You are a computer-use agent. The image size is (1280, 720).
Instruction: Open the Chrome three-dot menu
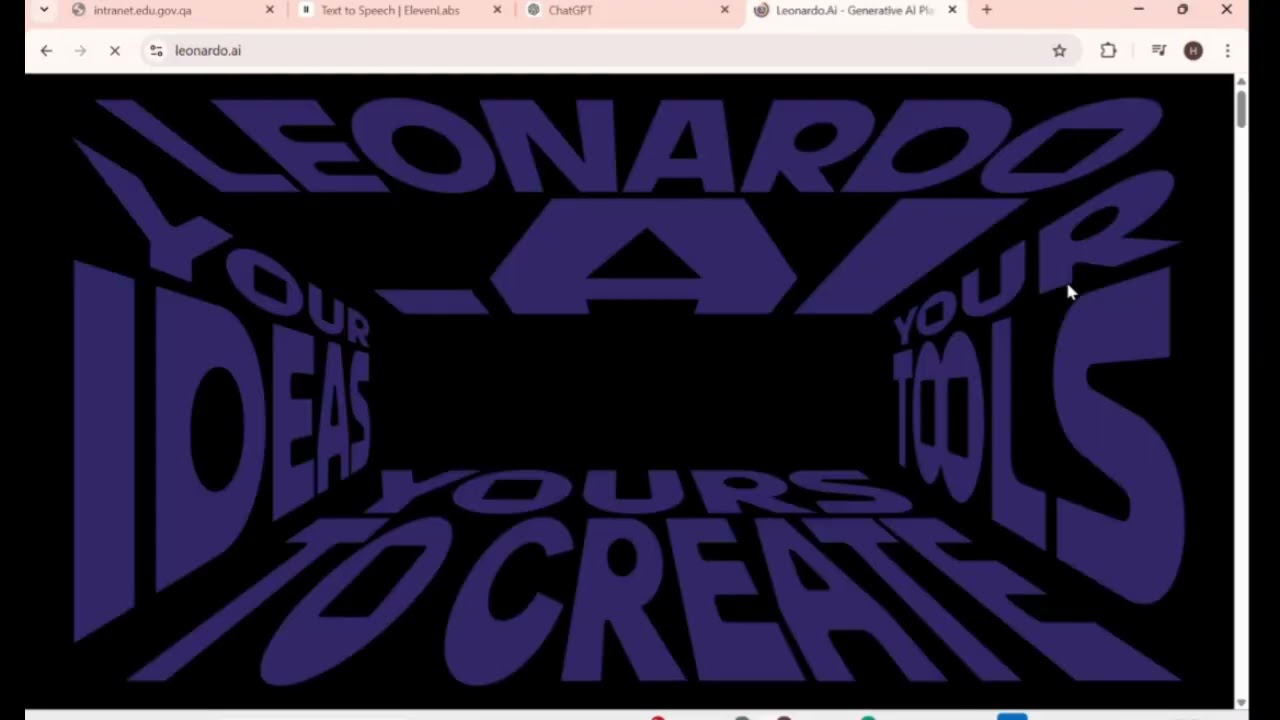click(x=1227, y=50)
